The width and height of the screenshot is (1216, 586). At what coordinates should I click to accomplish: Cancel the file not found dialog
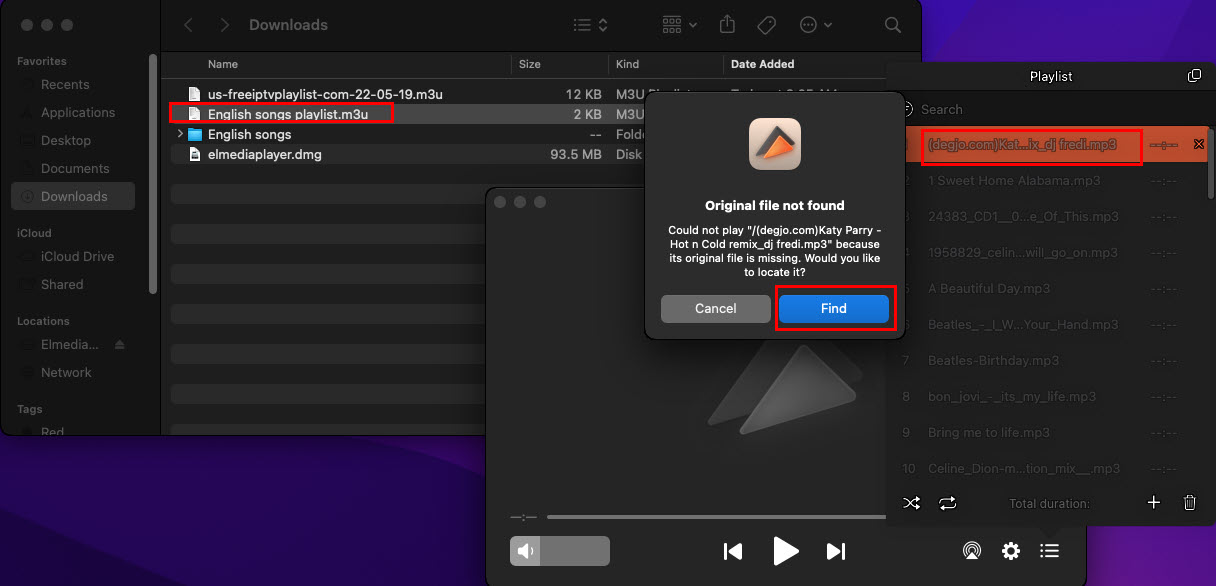(715, 308)
